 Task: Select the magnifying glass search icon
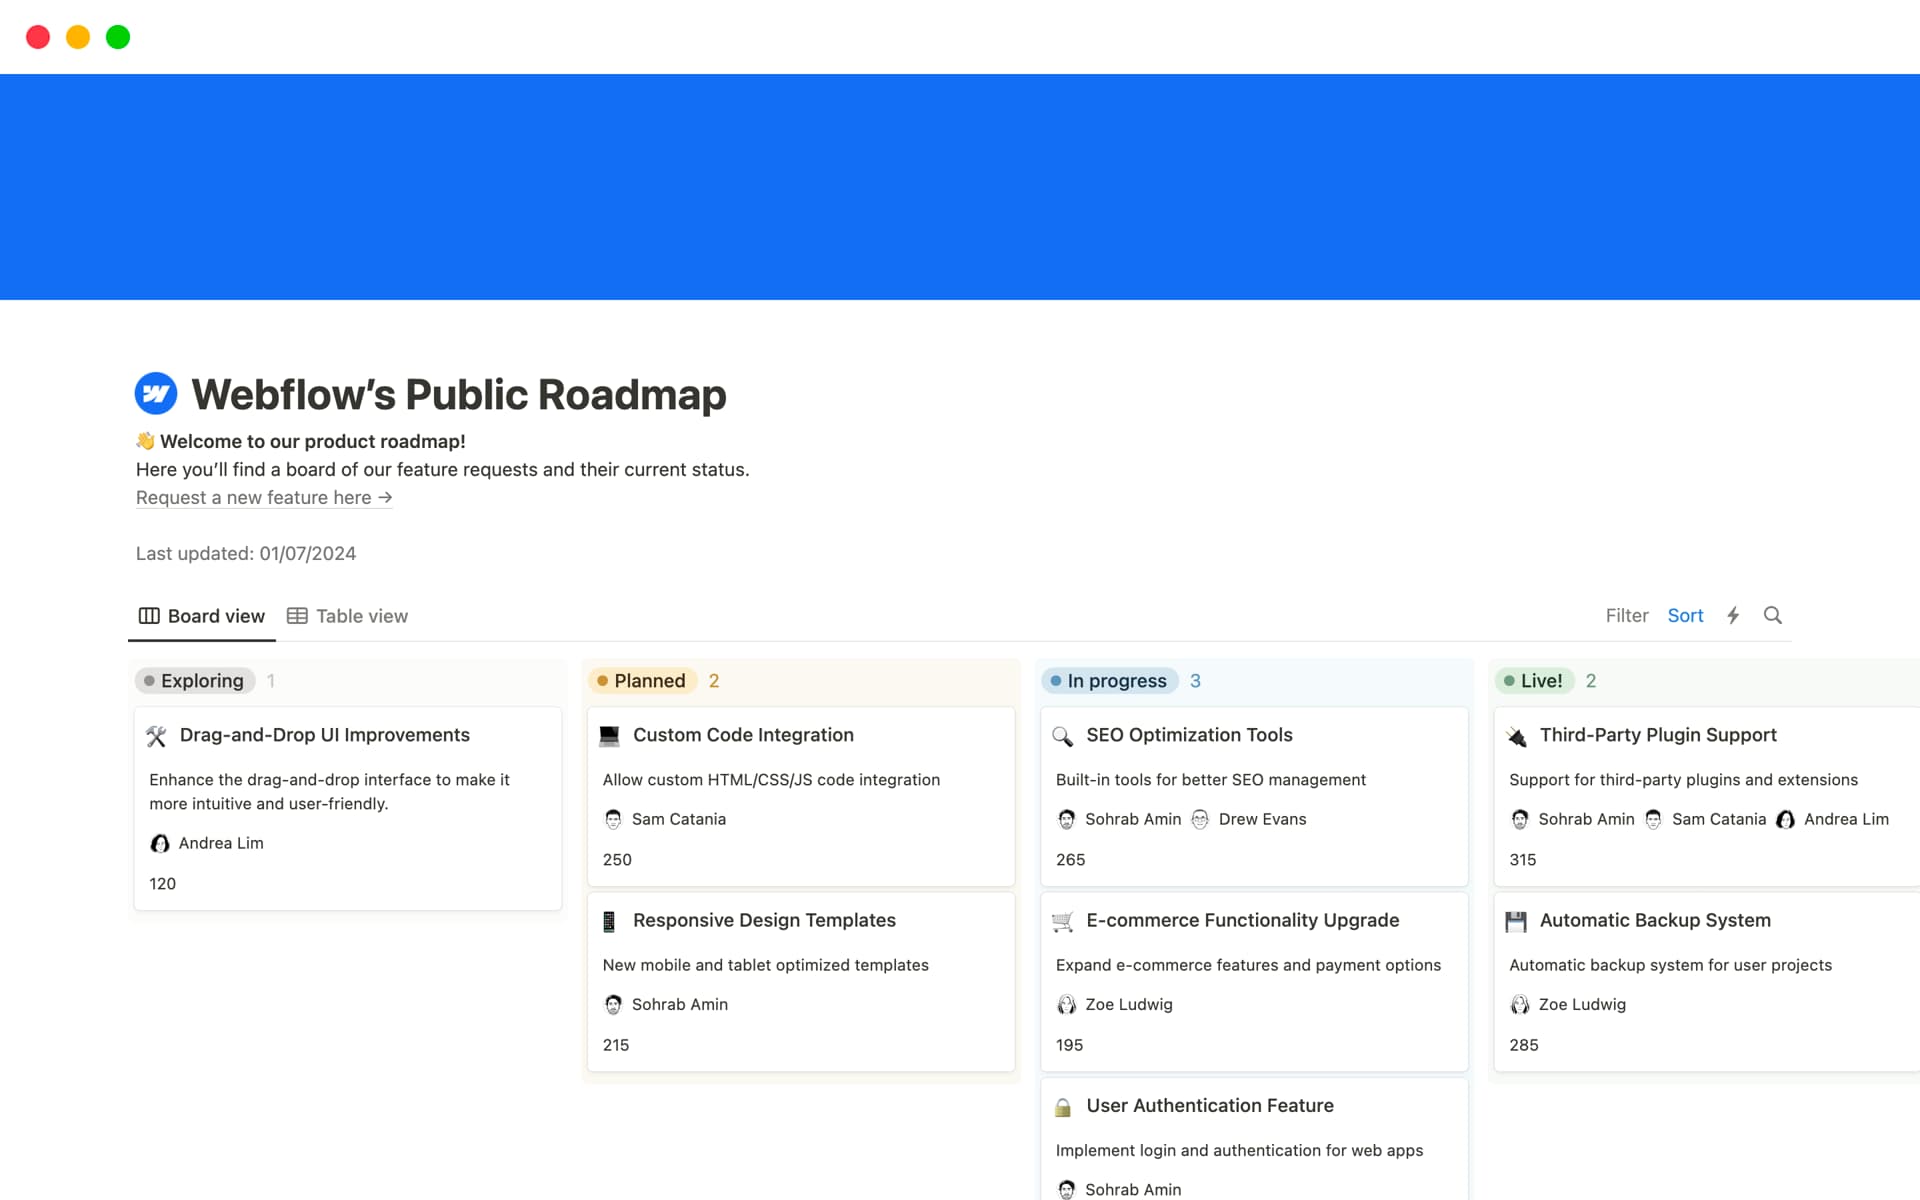(x=1773, y=615)
